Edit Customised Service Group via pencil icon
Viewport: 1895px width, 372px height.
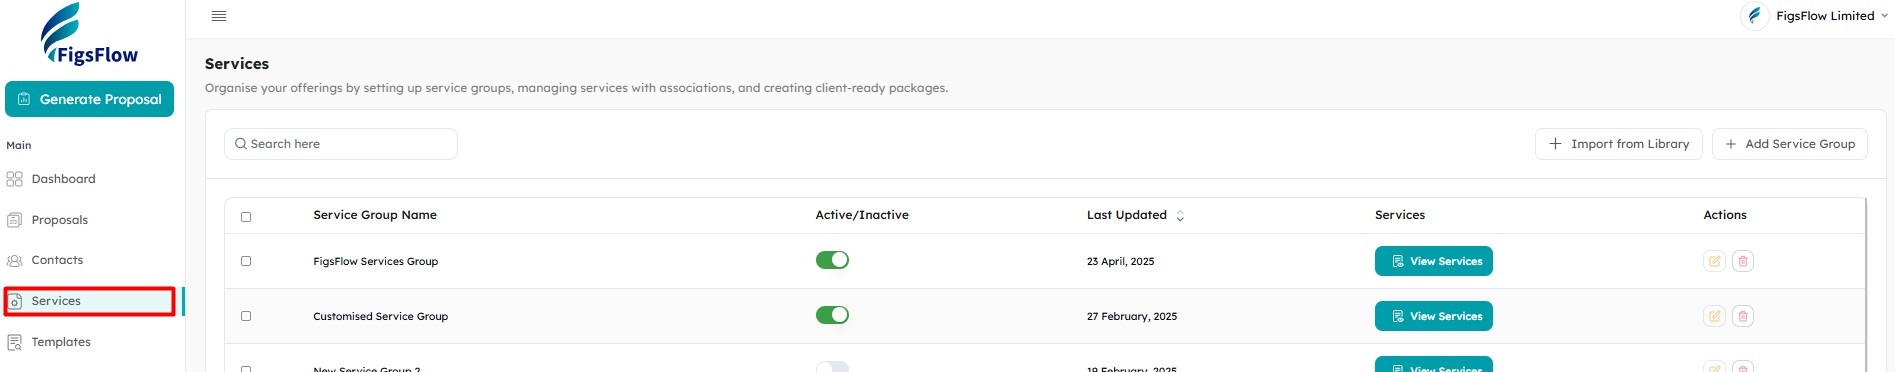coord(1714,316)
